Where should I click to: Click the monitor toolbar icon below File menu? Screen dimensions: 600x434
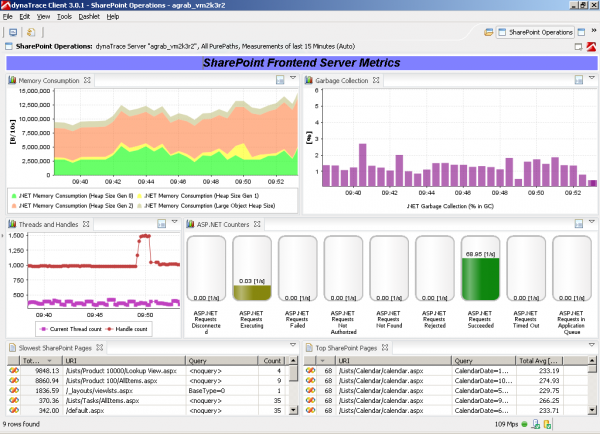(13, 33)
